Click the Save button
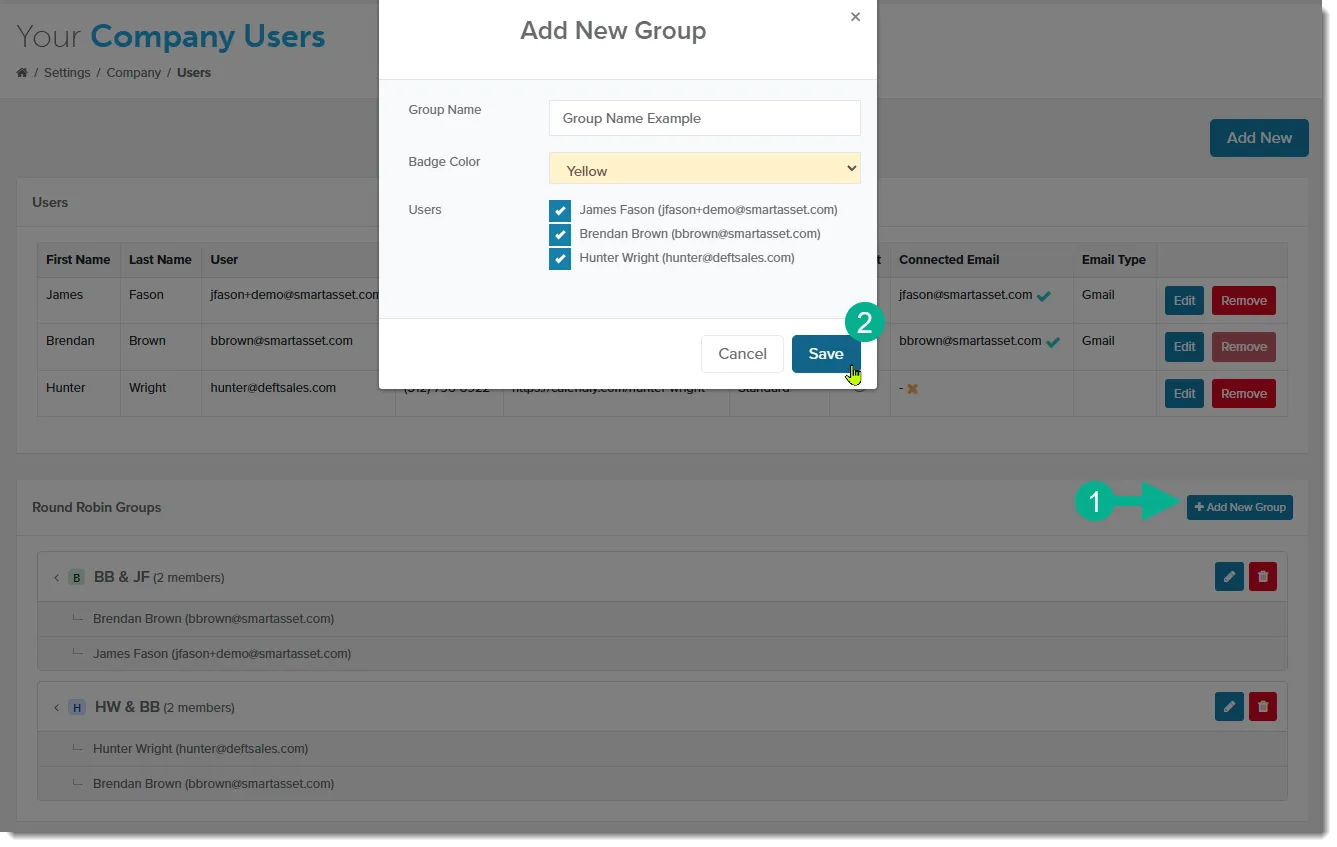1337x847 pixels. click(x=826, y=354)
